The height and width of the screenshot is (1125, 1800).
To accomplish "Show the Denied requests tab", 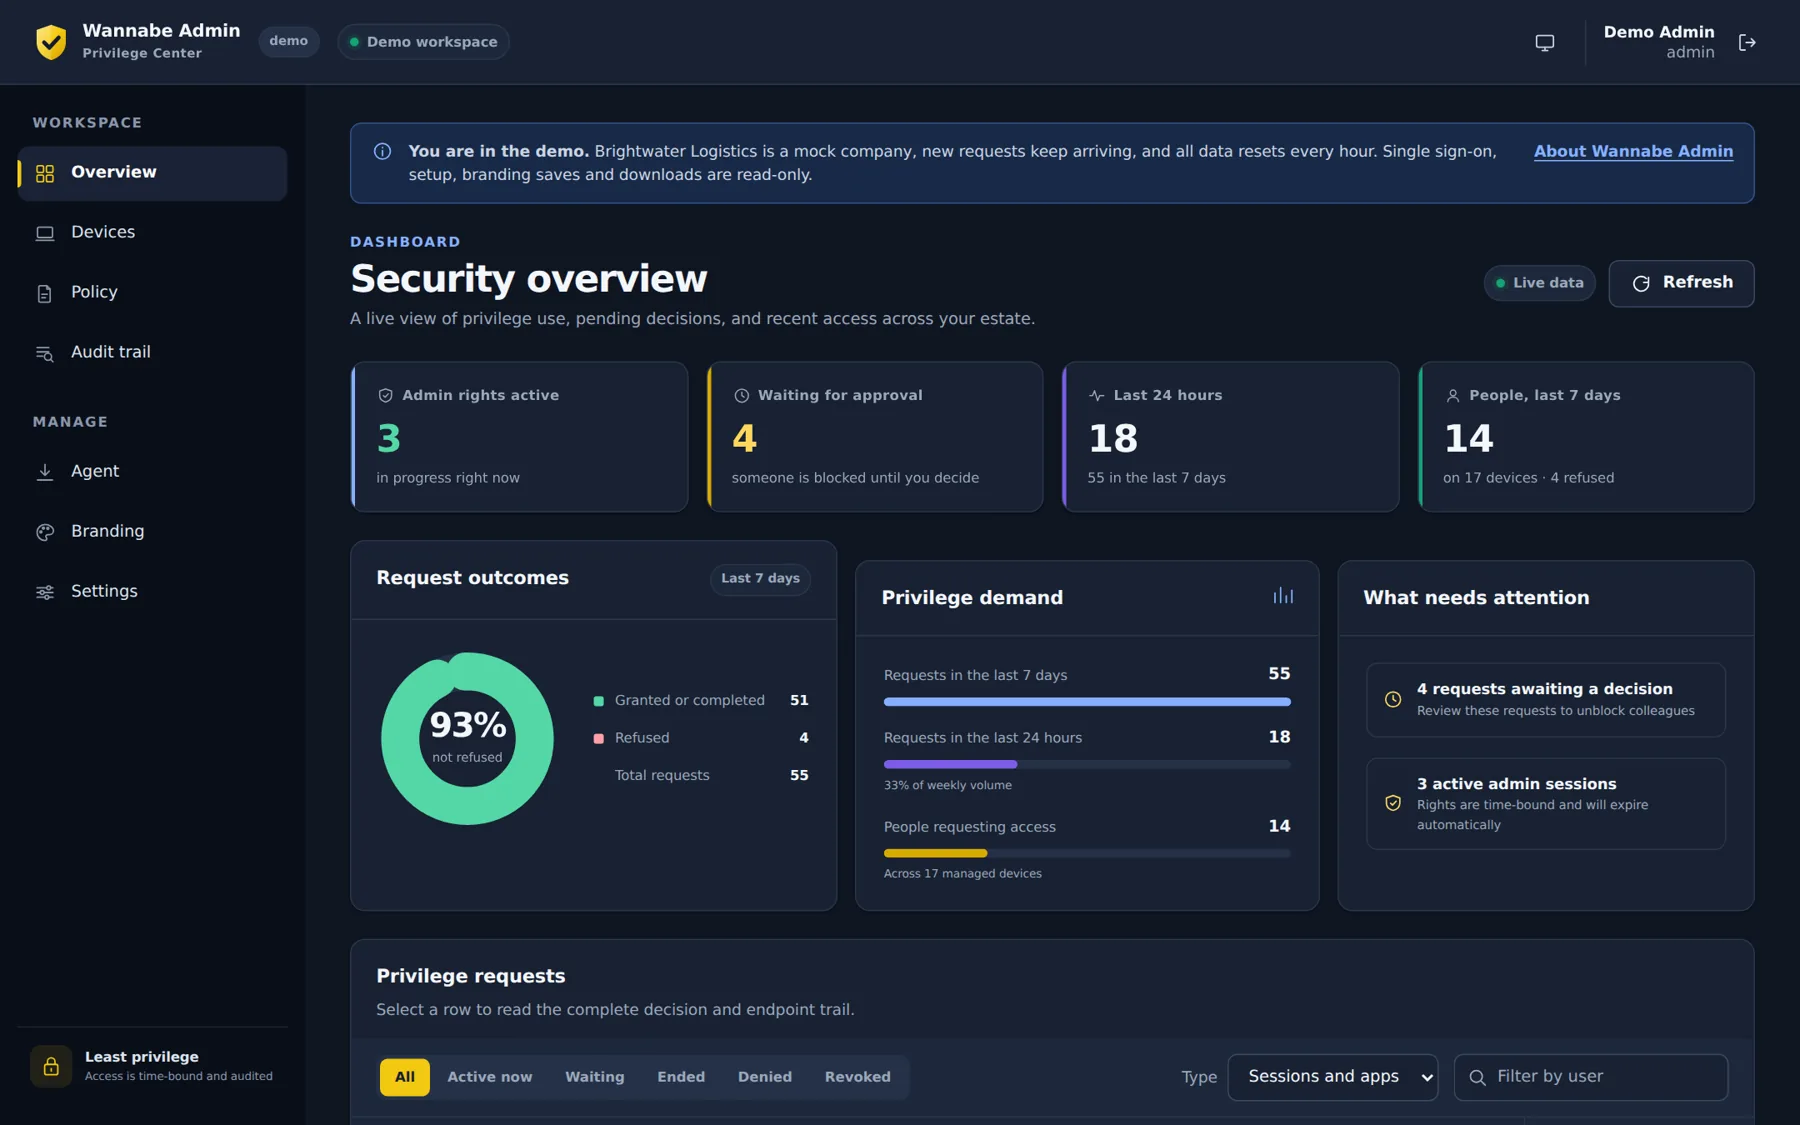I will pyautogui.click(x=765, y=1077).
